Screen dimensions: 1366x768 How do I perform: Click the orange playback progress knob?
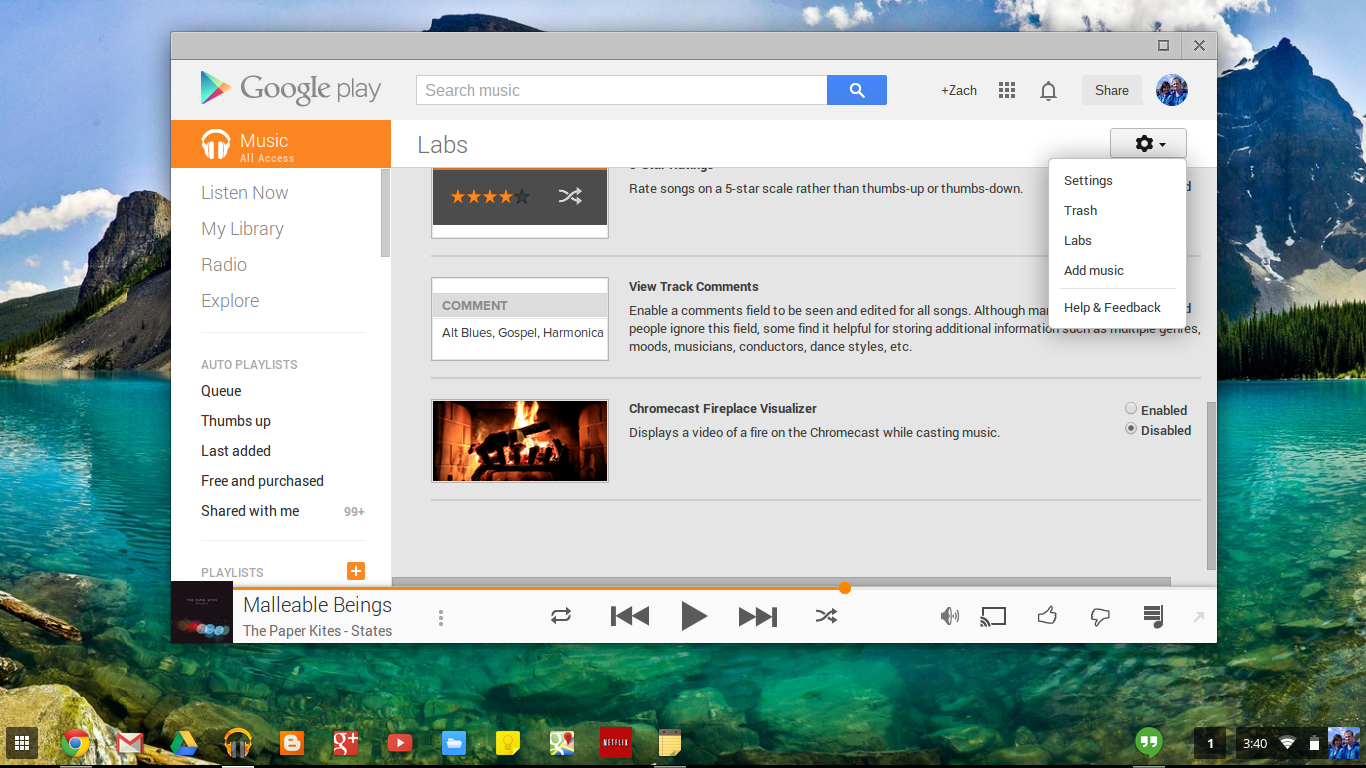click(845, 588)
